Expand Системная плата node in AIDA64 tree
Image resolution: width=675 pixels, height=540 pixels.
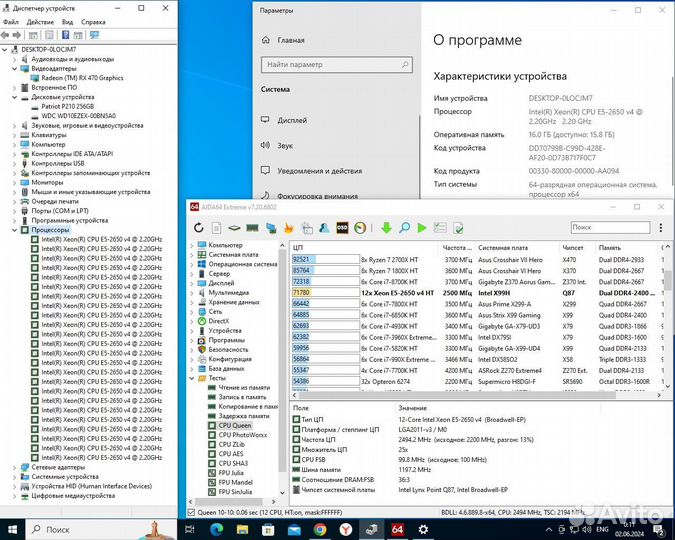(192, 254)
